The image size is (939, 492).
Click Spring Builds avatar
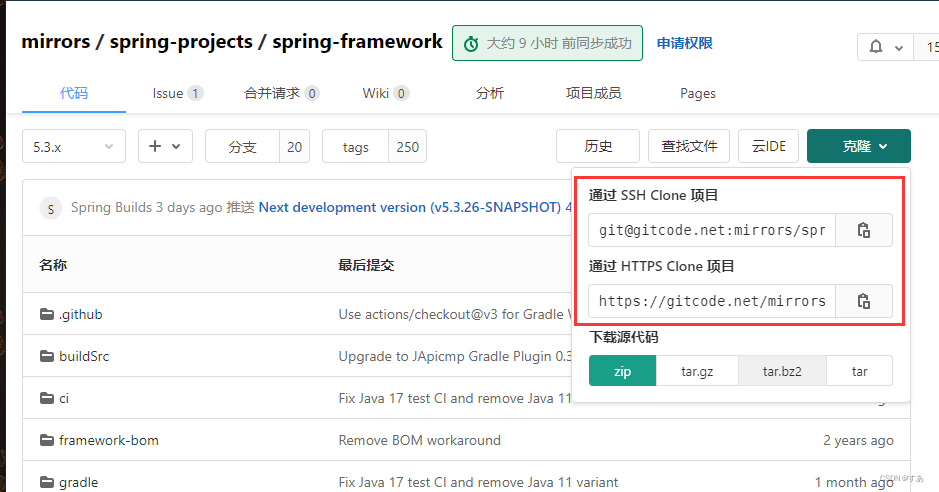click(x=51, y=208)
